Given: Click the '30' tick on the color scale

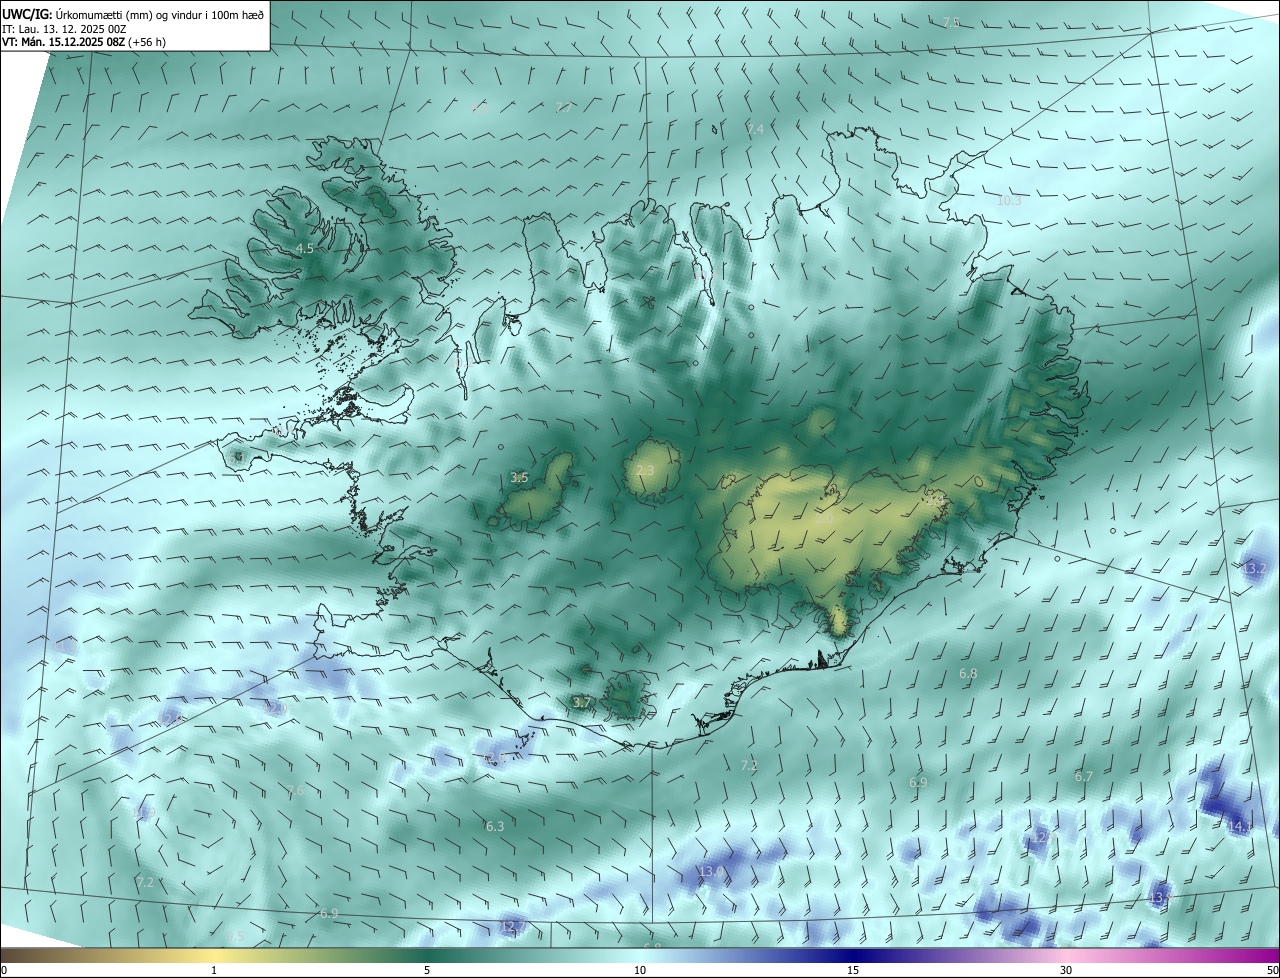Looking at the screenshot, I should click(1066, 971).
